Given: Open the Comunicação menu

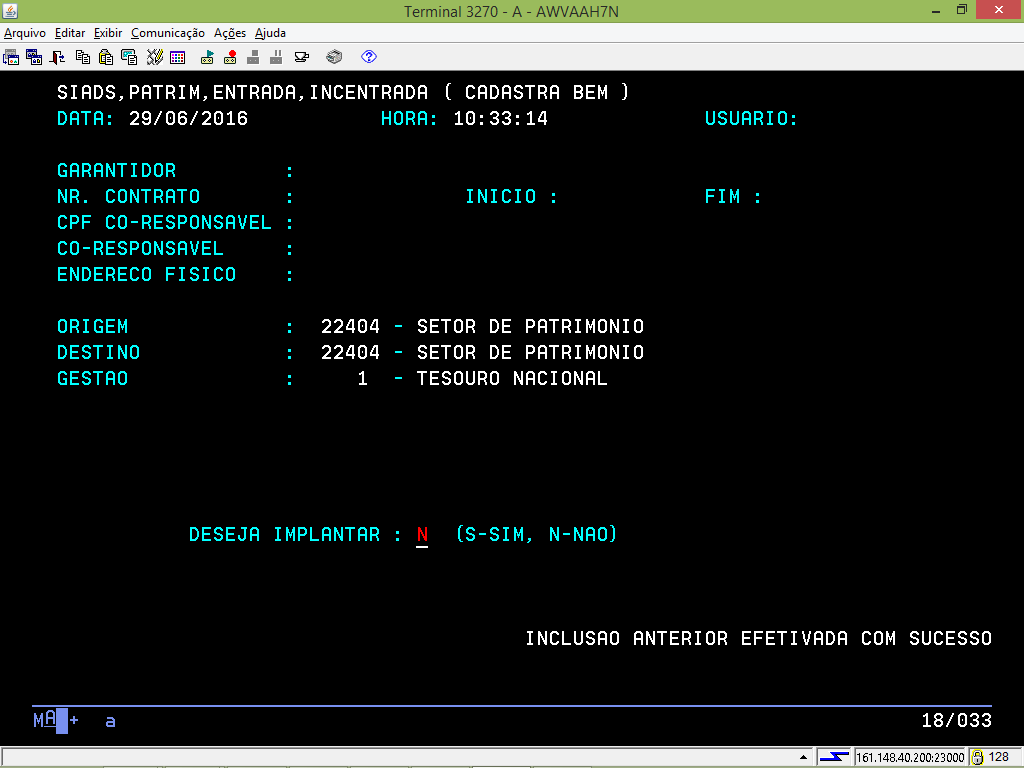Looking at the screenshot, I should point(168,33).
